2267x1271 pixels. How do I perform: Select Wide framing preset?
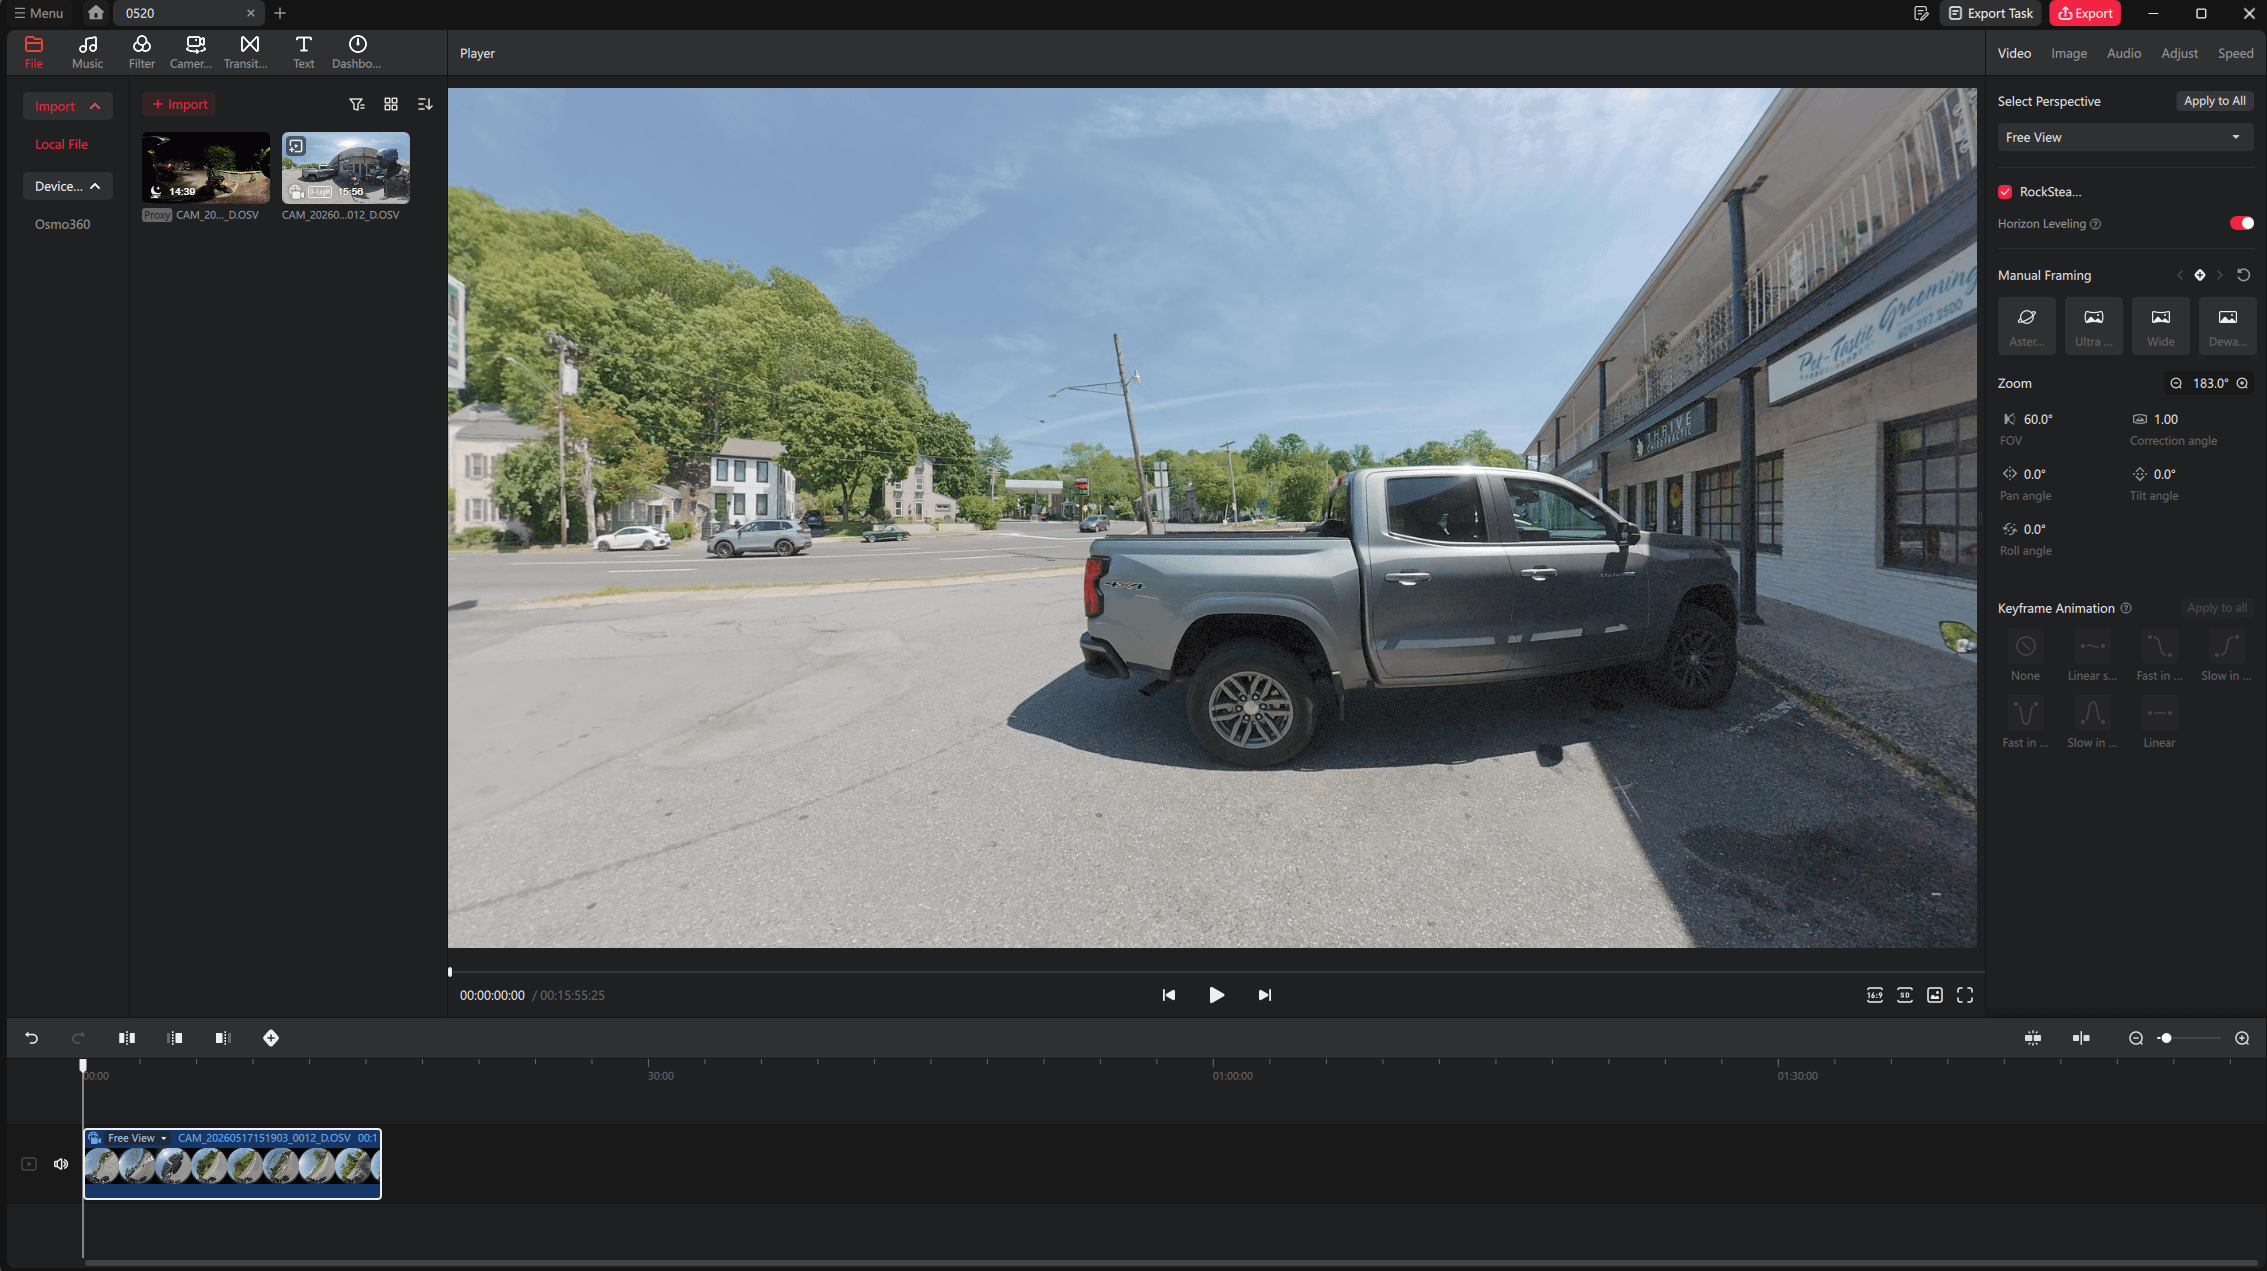[x=2161, y=325]
